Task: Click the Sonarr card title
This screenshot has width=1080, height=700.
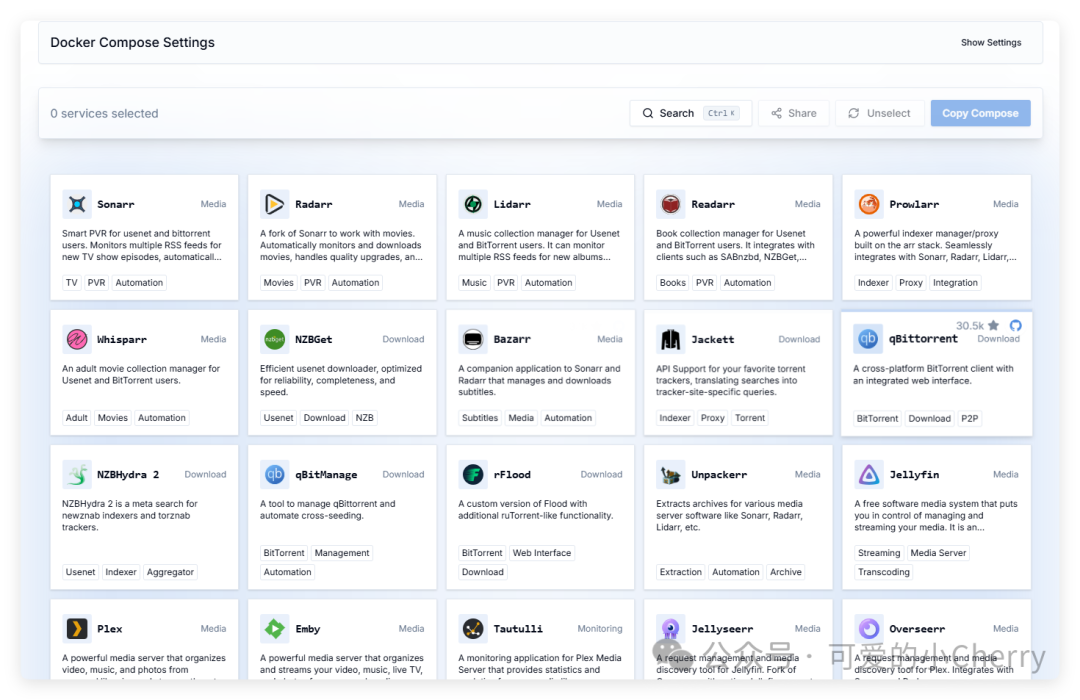Action: click(116, 205)
